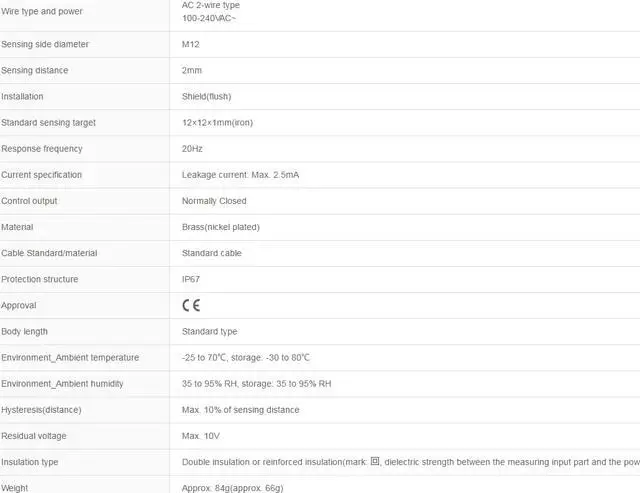Screen dimensions: 640x493
Task: Select the "Sensing distance" row label
Action: pos(36,71)
